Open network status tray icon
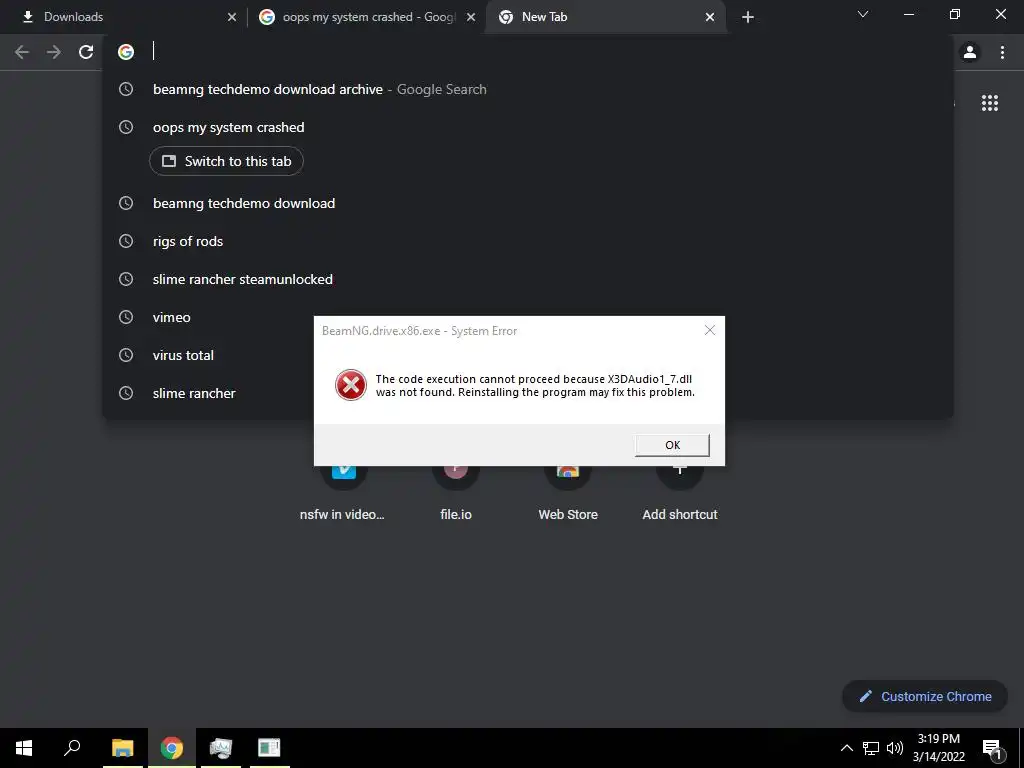Viewport: 1024px width, 768px height. coord(871,748)
